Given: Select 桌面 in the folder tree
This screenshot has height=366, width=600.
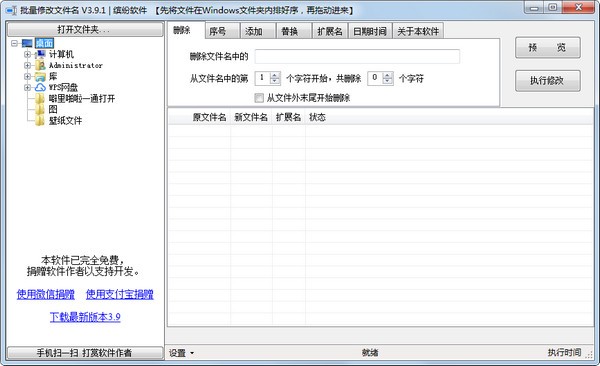Looking at the screenshot, I should coord(44,43).
